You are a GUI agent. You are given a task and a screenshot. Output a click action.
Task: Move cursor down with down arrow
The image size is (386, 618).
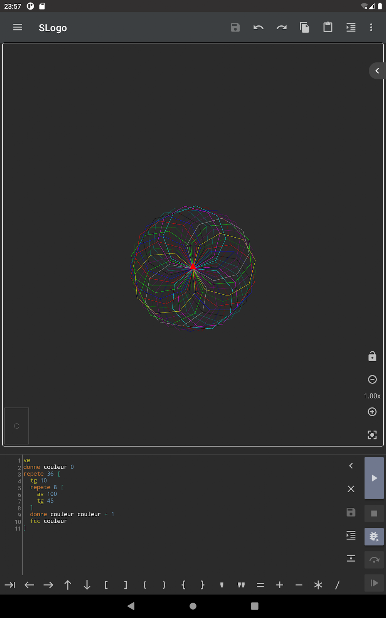click(87, 585)
